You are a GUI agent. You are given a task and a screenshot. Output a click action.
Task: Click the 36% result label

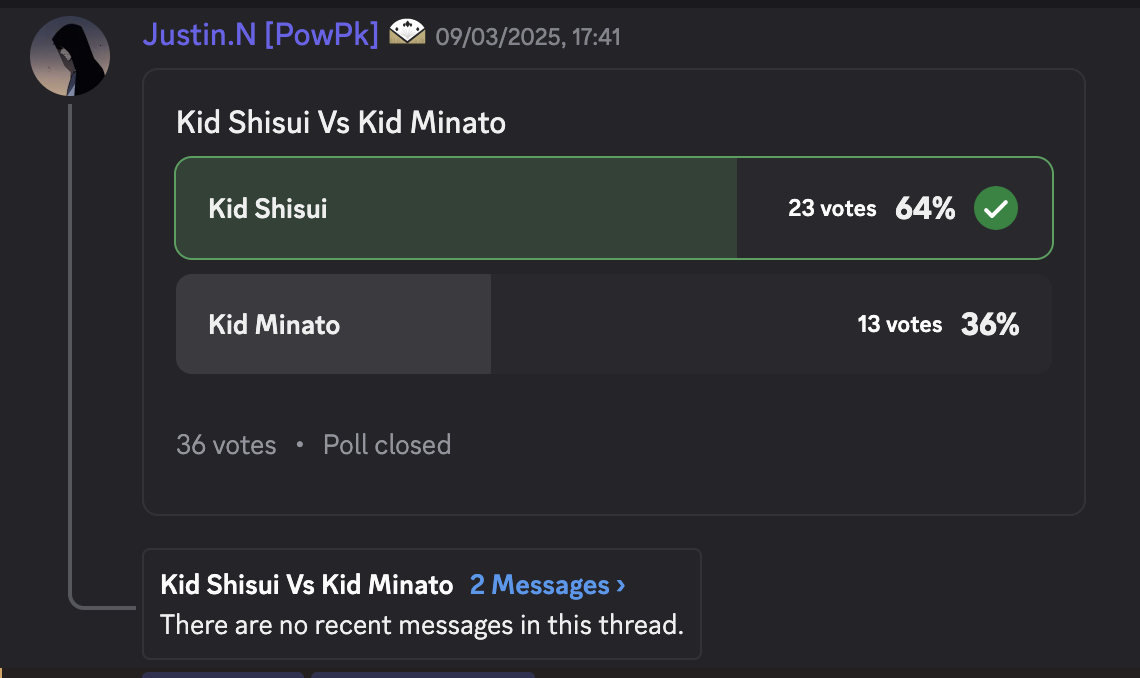[x=990, y=324]
